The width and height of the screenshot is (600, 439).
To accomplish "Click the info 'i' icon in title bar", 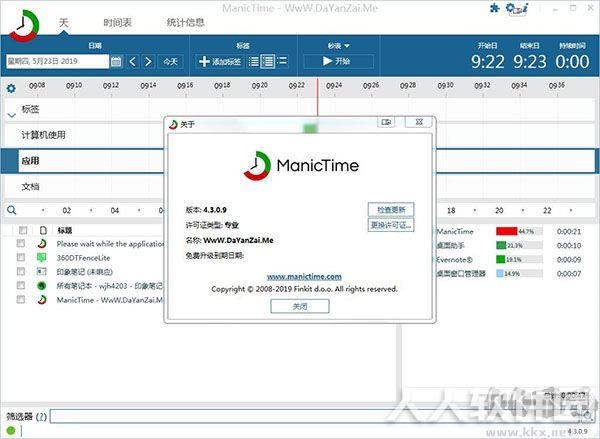I will pos(525,8).
